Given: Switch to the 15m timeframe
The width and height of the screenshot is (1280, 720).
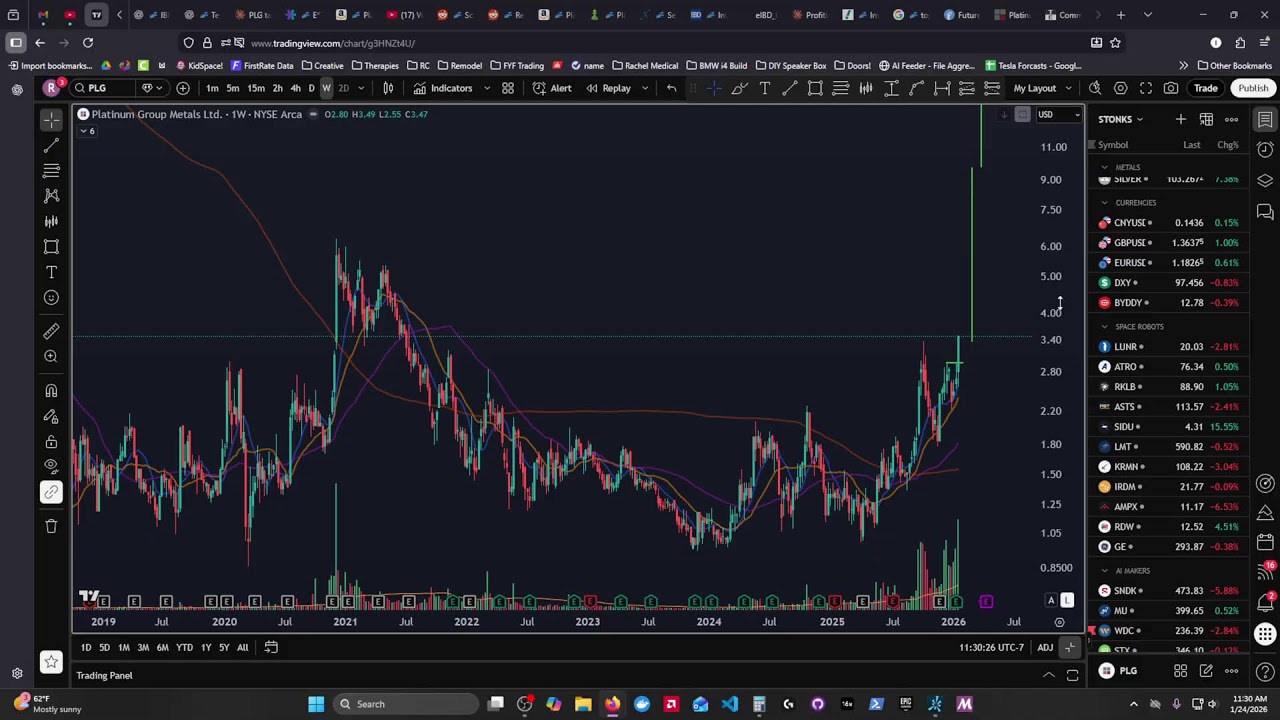Looking at the screenshot, I should click(256, 88).
